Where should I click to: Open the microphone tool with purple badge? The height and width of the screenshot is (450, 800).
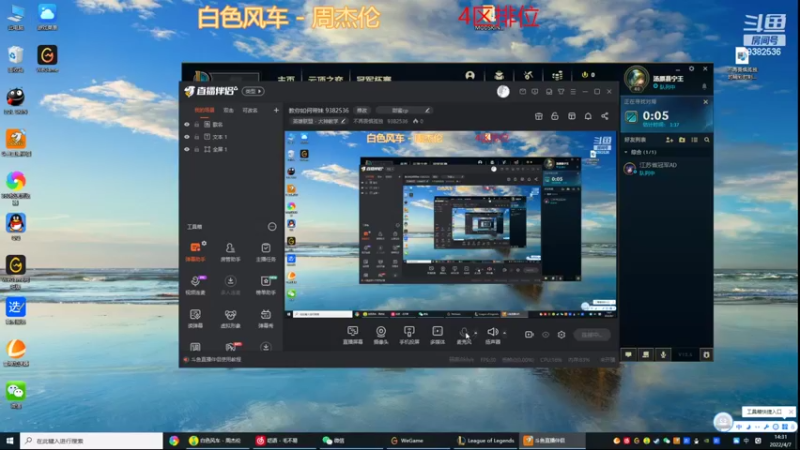[x=195, y=285]
